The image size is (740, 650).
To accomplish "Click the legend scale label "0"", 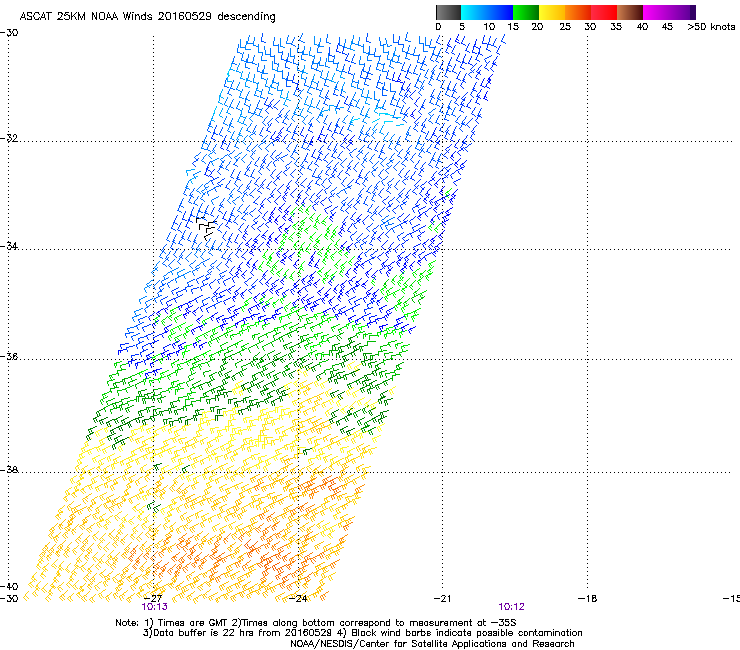I will 438,27.
